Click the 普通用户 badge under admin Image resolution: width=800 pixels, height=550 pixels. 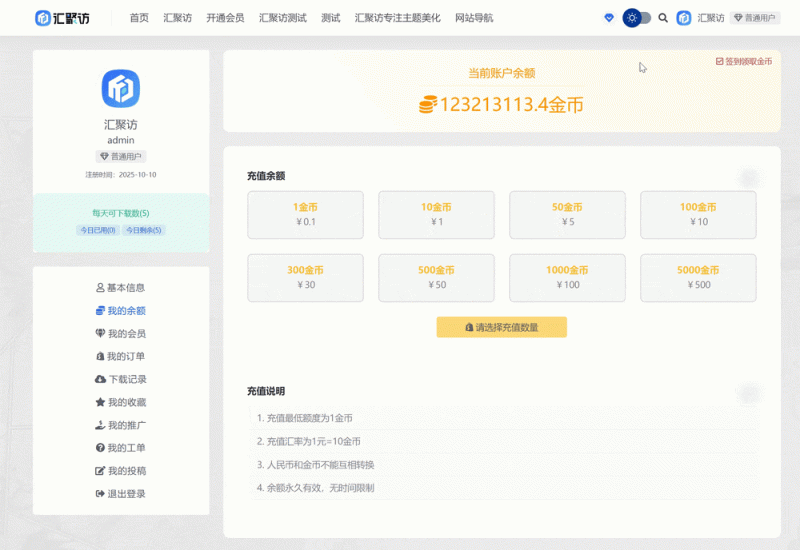[121, 156]
